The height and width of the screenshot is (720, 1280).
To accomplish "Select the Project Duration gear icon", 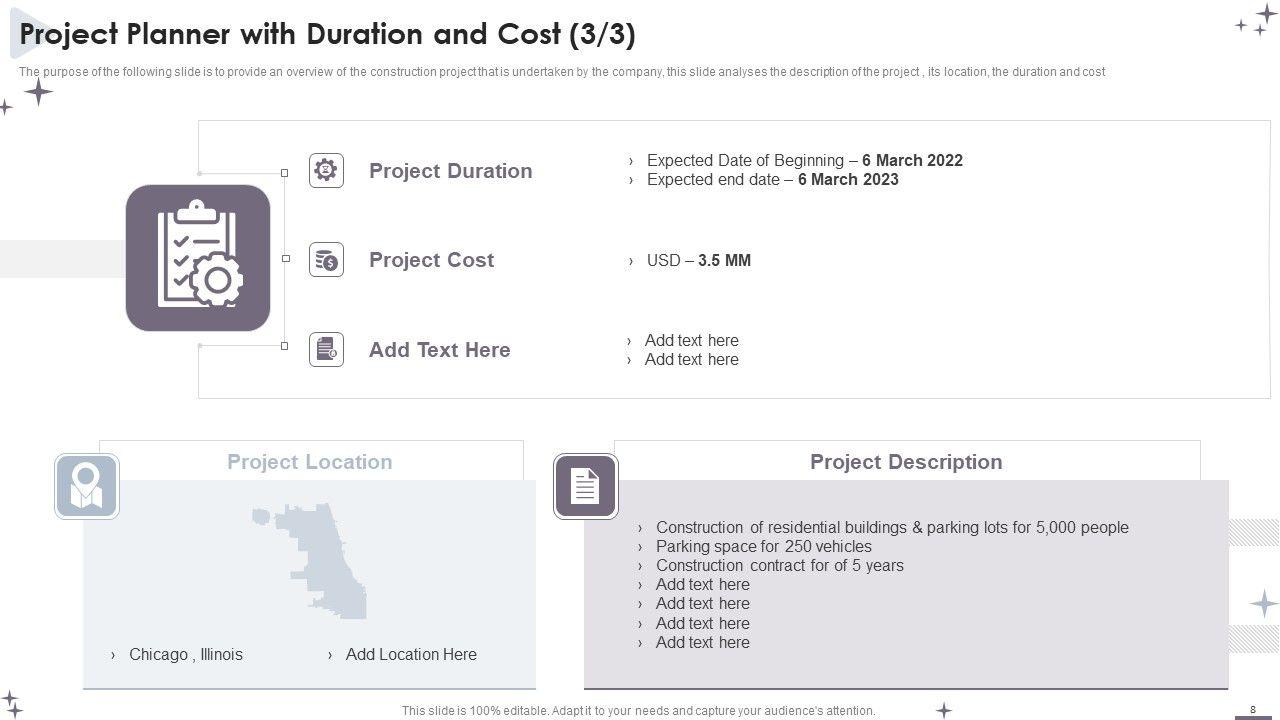I will click(326, 170).
